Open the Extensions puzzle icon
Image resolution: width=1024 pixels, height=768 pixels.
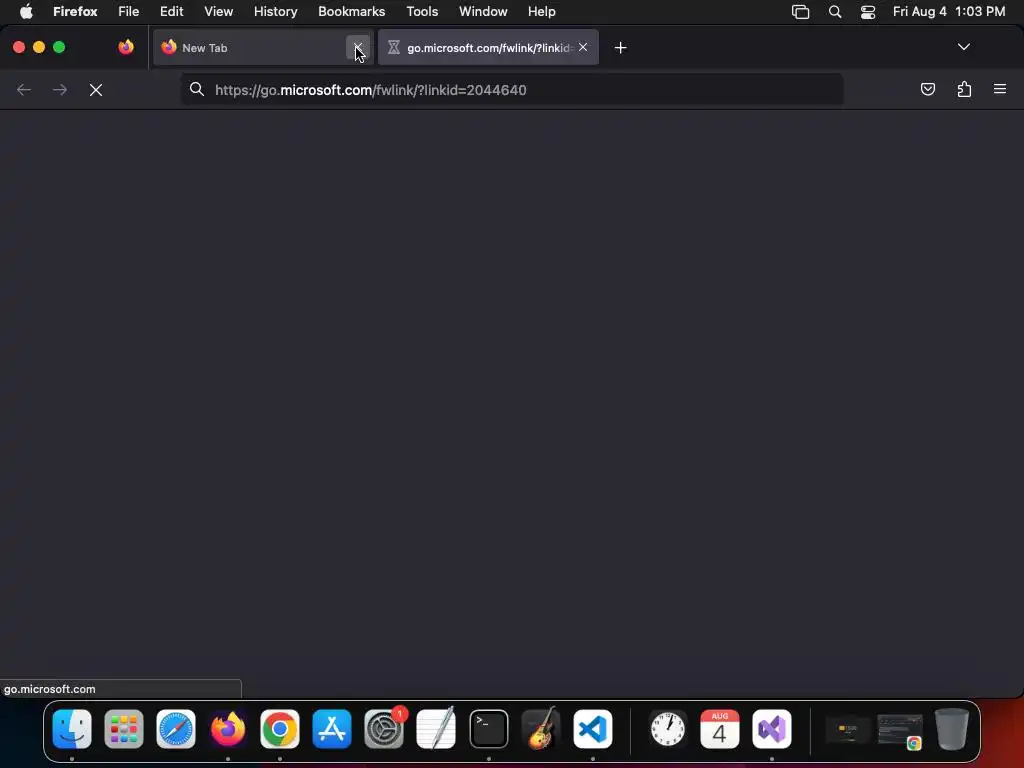[x=964, y=89]
